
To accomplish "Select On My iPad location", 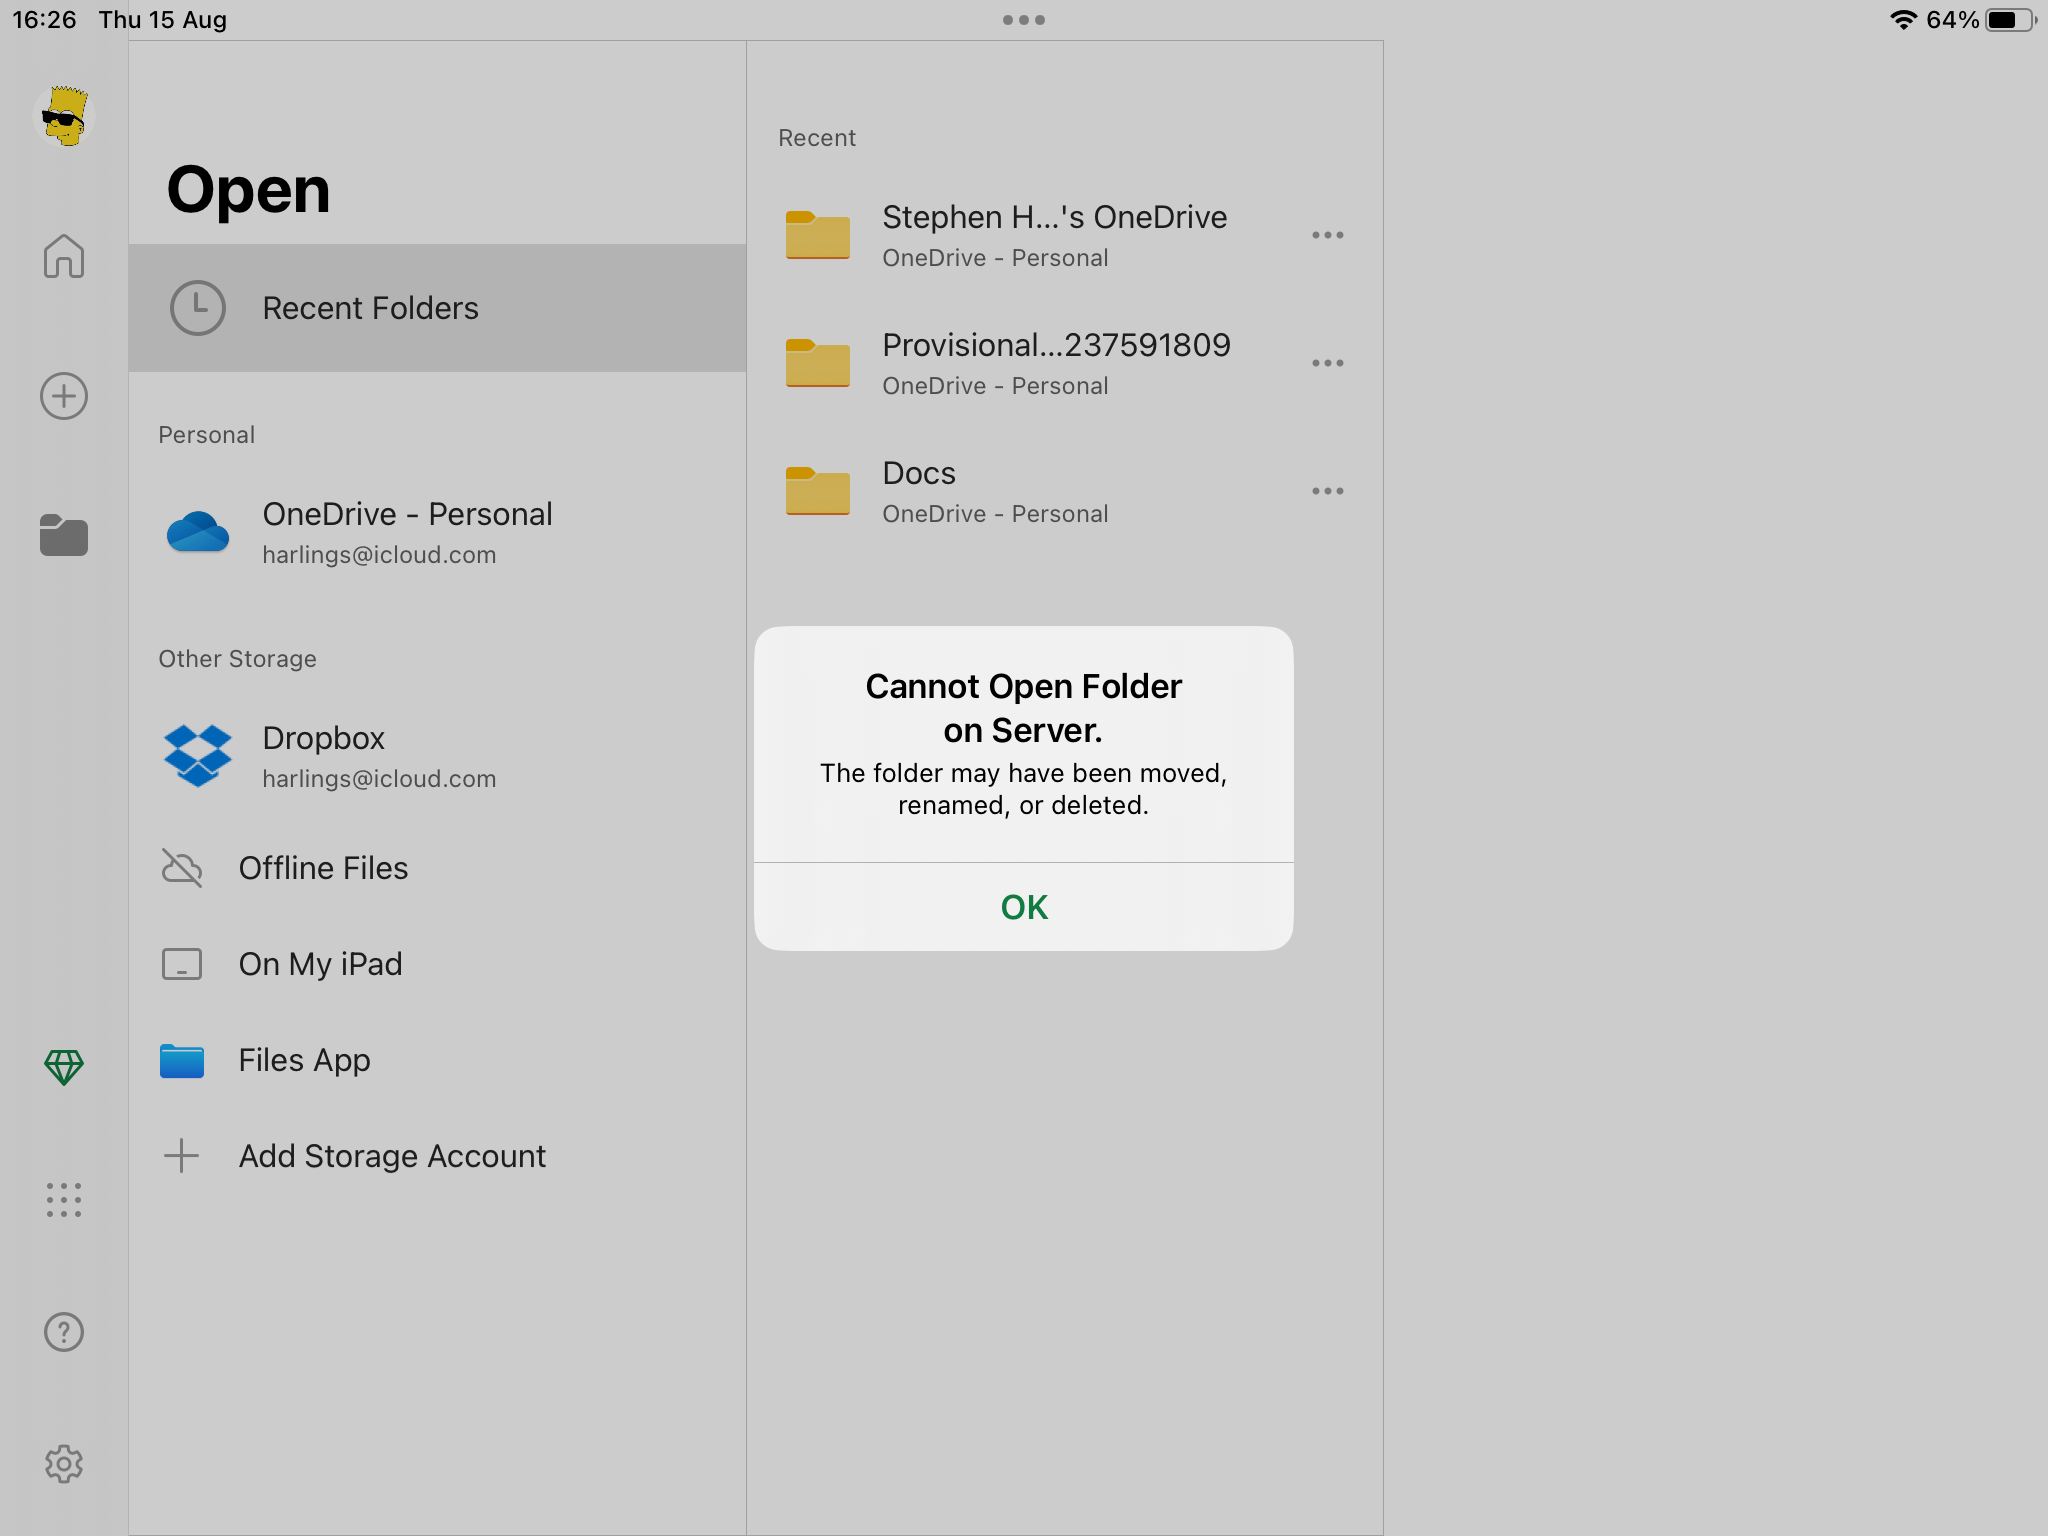I will click(x=319, y=964).
